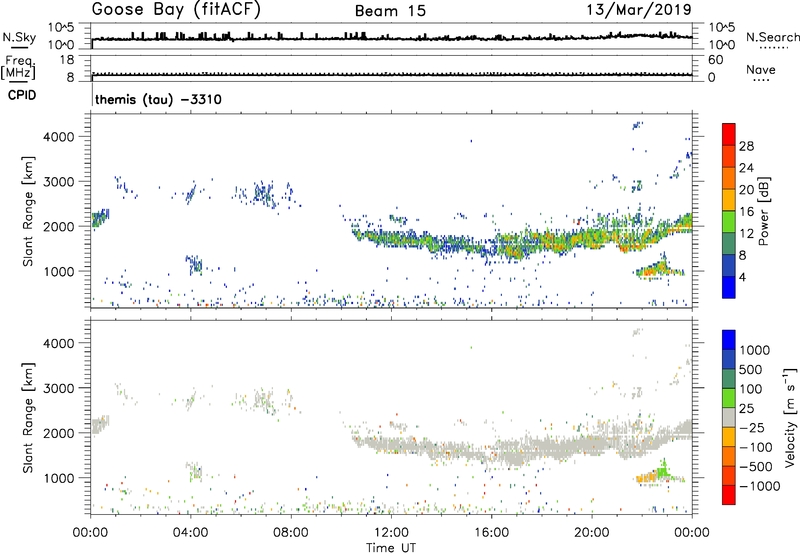This screenshot has height=554, width=800.
Task: Click the '20:00' time axis tick label
Action: [x=592, y=533]
